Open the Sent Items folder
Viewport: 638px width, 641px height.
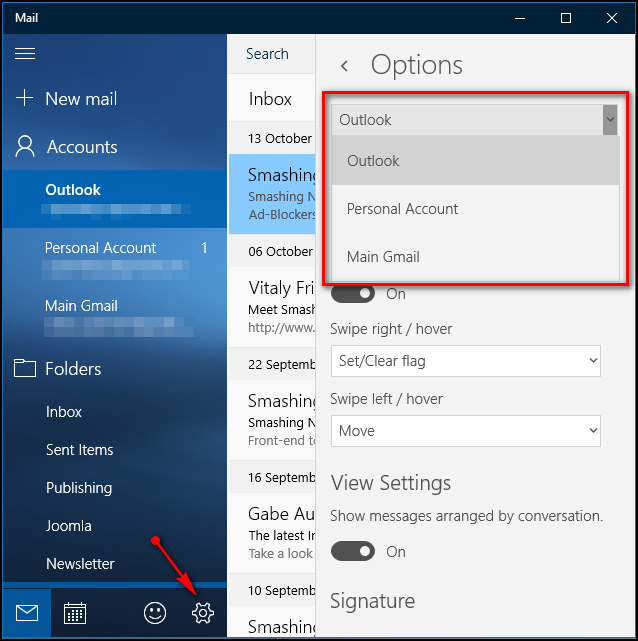tap(80, 450)
